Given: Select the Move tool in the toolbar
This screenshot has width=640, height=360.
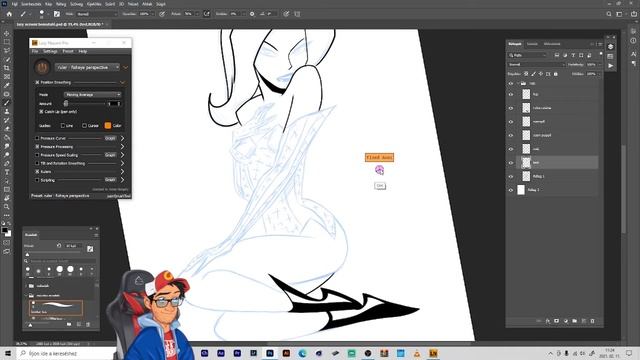Looking at the screenshot, I should pos(7,33).
